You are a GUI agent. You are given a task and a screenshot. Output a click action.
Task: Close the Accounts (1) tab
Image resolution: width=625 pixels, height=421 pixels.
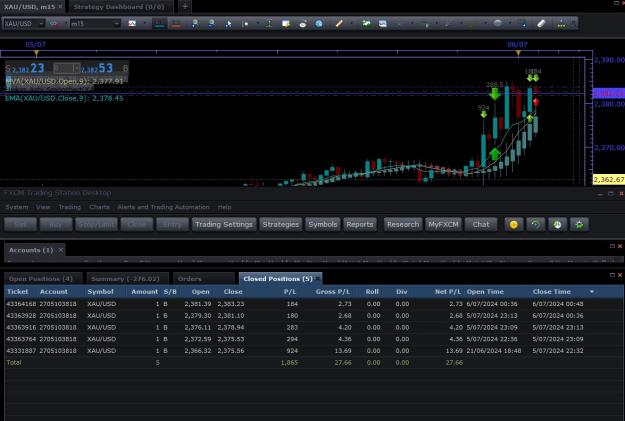(x=61, y=250)
